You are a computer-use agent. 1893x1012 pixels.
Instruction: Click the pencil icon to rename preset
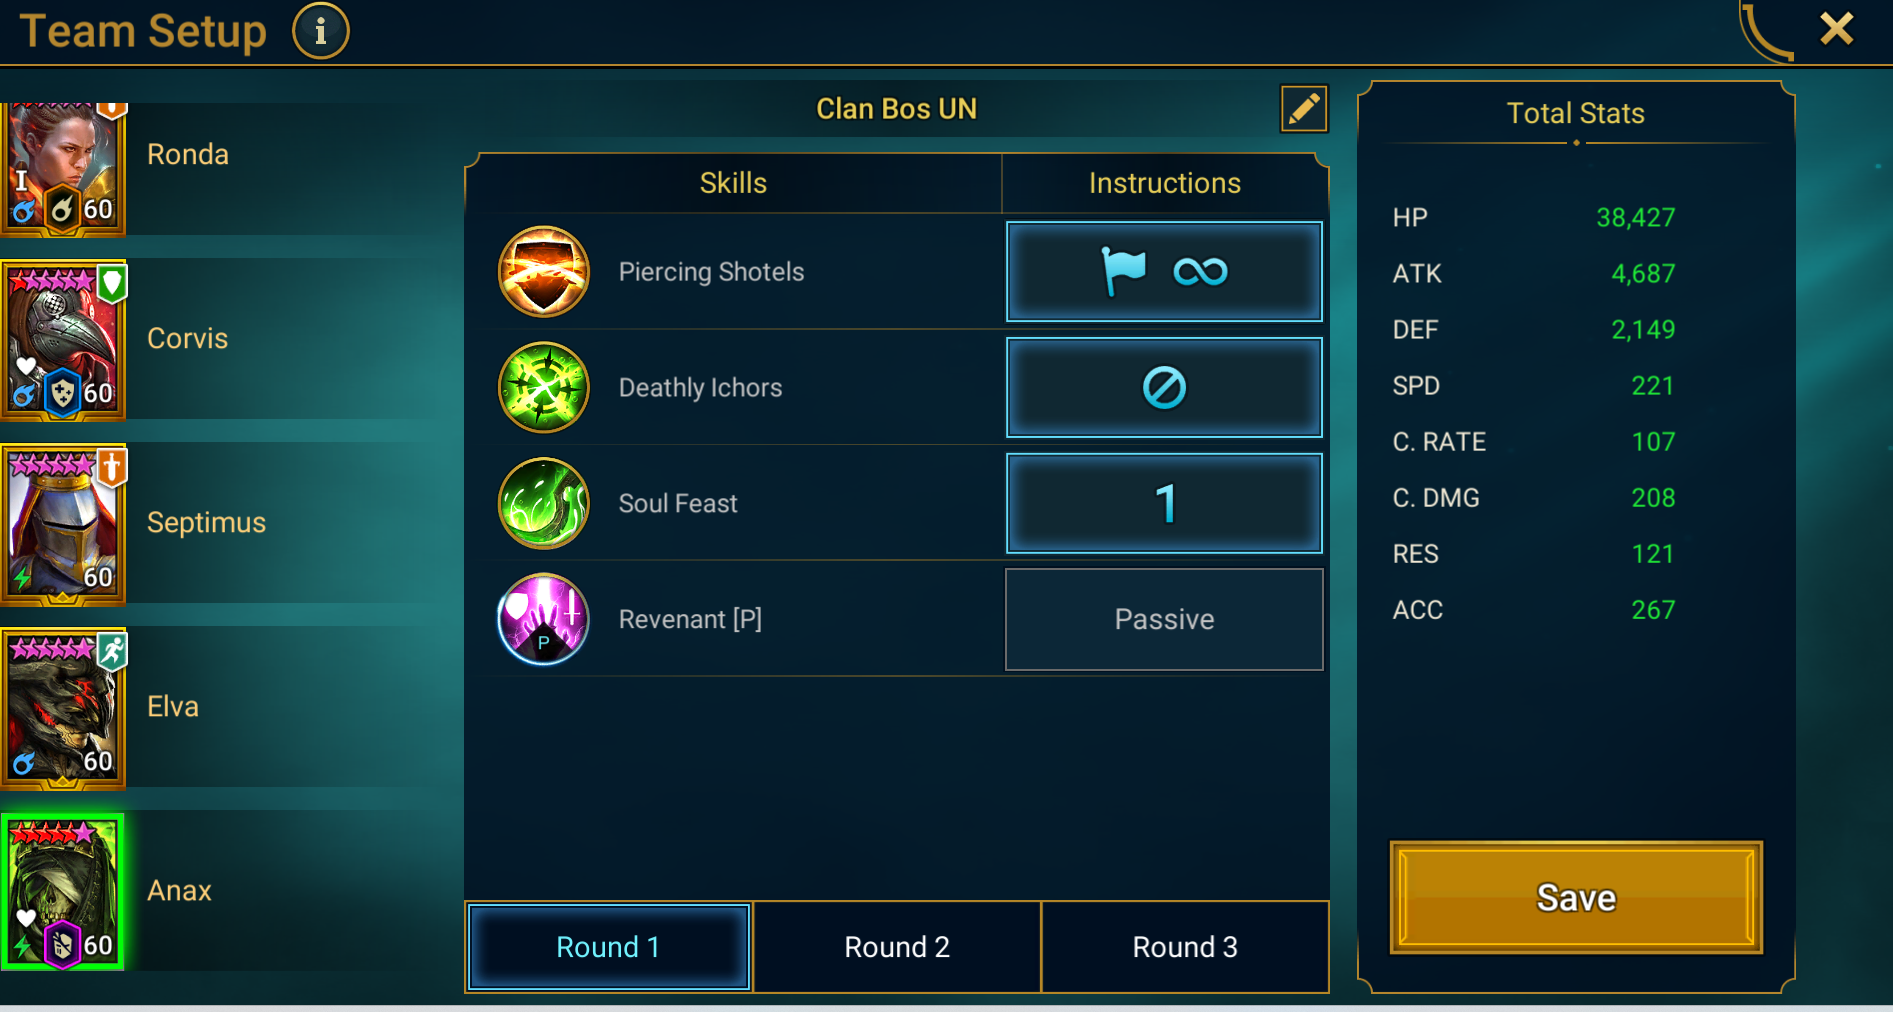click(x=1304, y=109)
